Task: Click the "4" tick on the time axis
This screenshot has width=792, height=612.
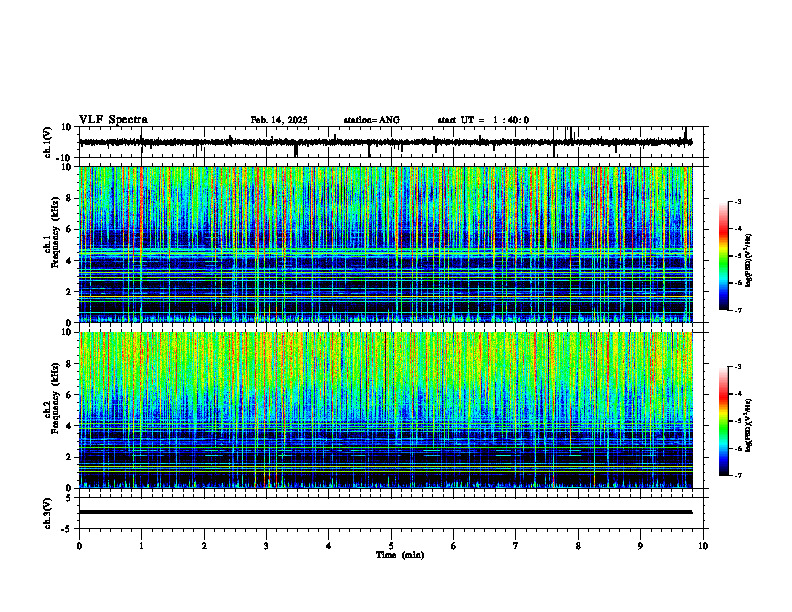Action: [329, 546]
